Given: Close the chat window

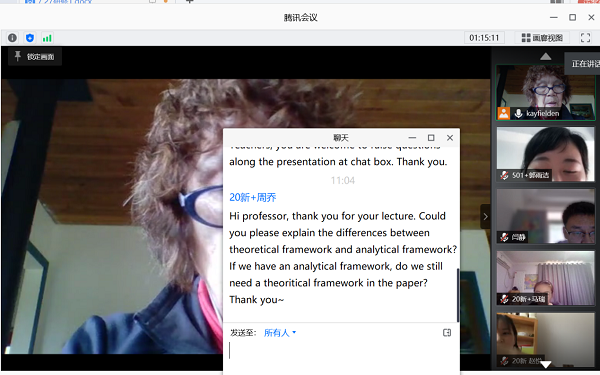Looking at the screenshot, I should pos(450,138).
